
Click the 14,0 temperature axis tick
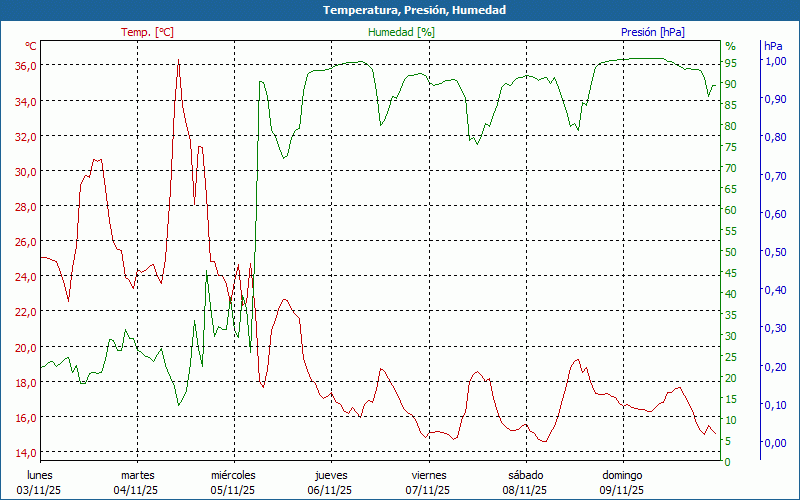[x=25, y=452]
